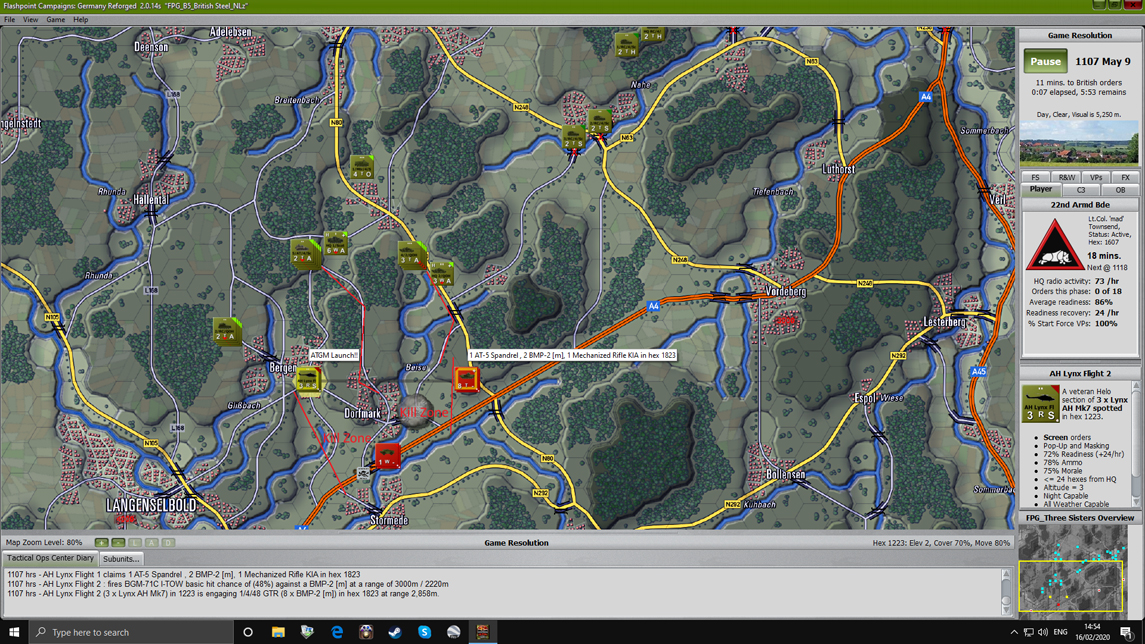Open Microsoft Edge from the taskbar
Screen dimensions: 1145x644
pos(337,632)
